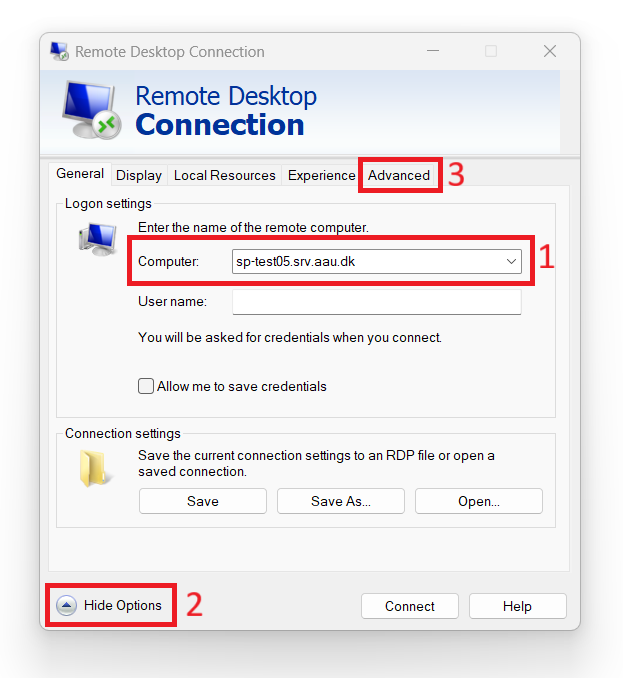Click inside the Computer name field
The height and width of the screenshot is (678, 623).
377,261
